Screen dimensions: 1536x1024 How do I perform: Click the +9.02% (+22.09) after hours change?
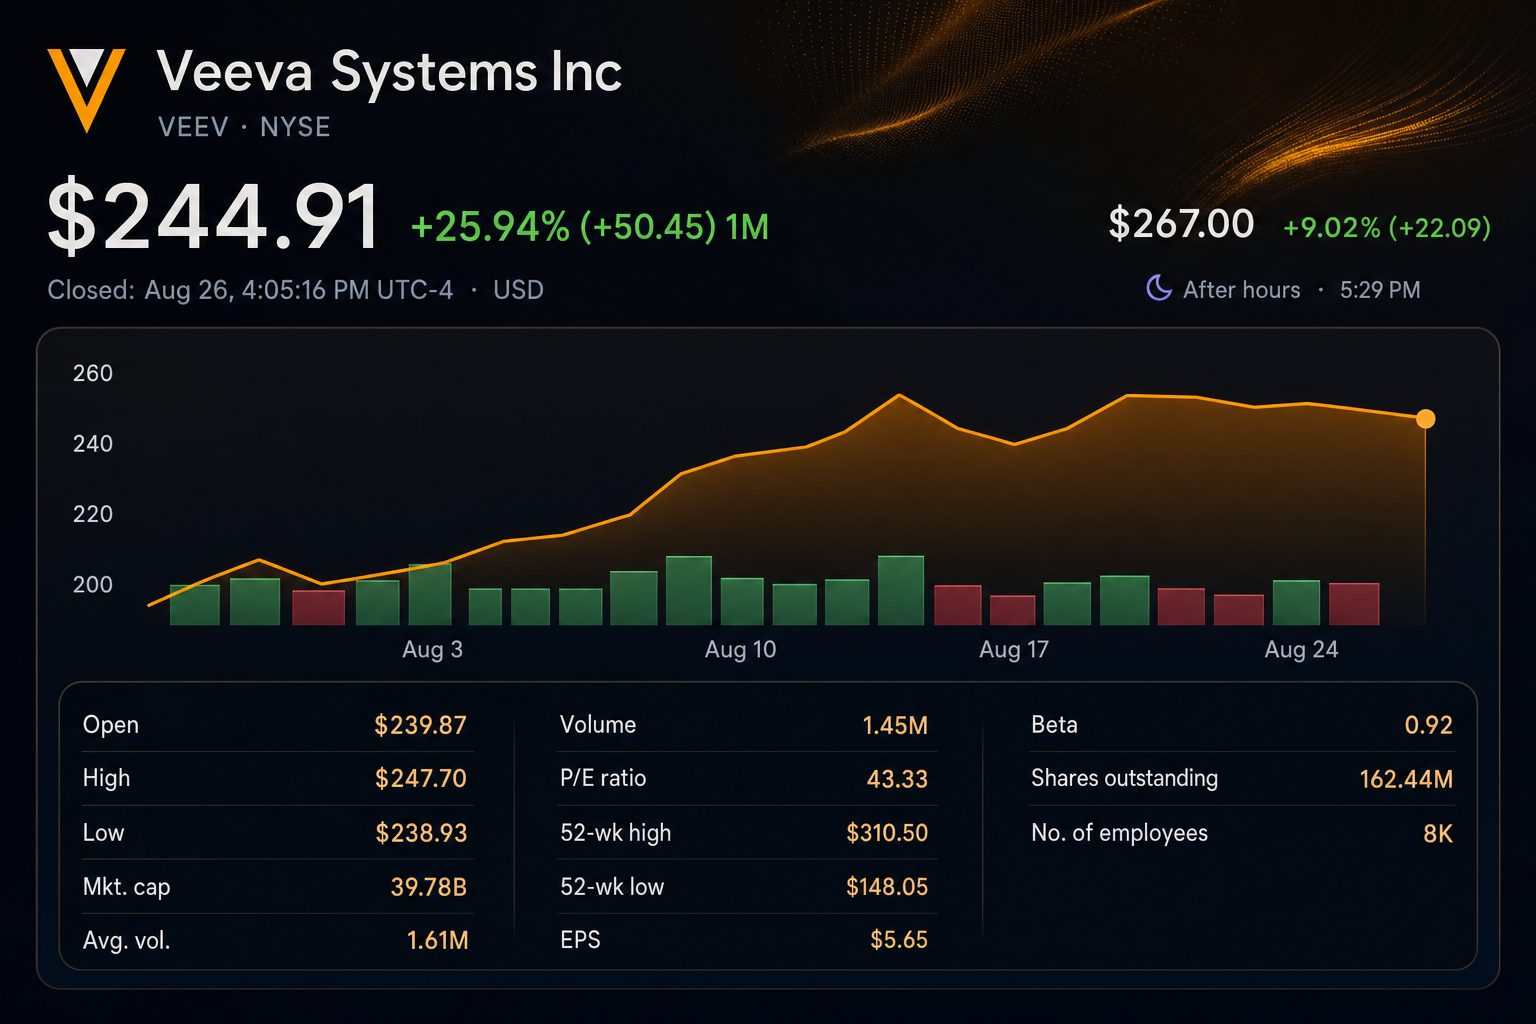(1387, 227)
